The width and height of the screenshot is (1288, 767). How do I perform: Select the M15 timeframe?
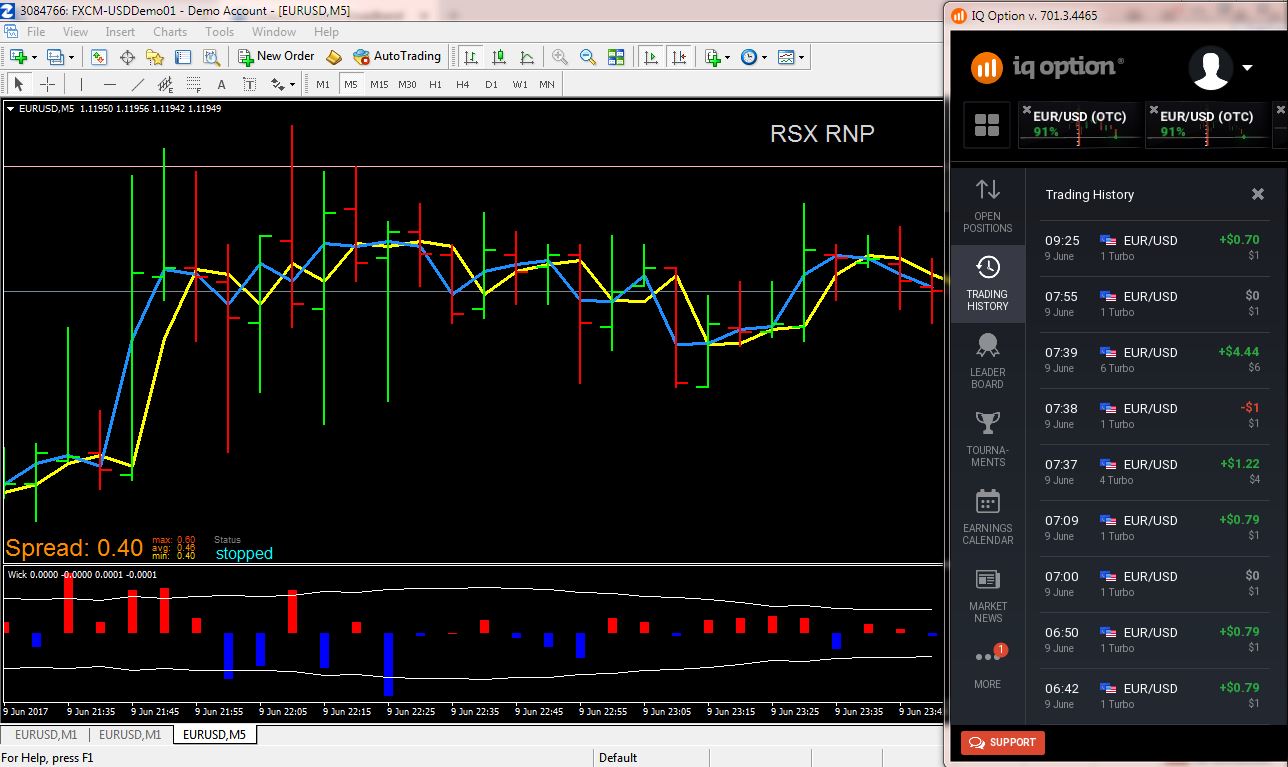pos(378,85)
